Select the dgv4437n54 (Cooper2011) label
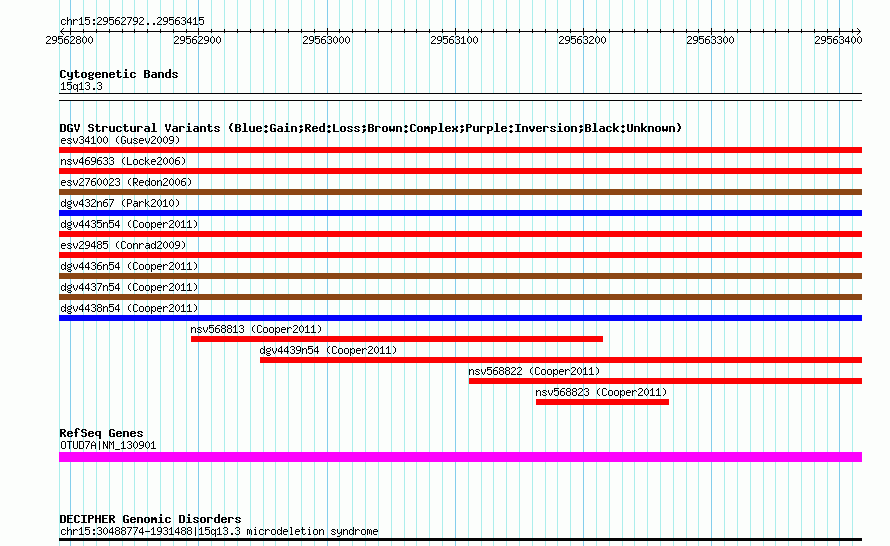This screenshot has height=546, width=890. 129,287
